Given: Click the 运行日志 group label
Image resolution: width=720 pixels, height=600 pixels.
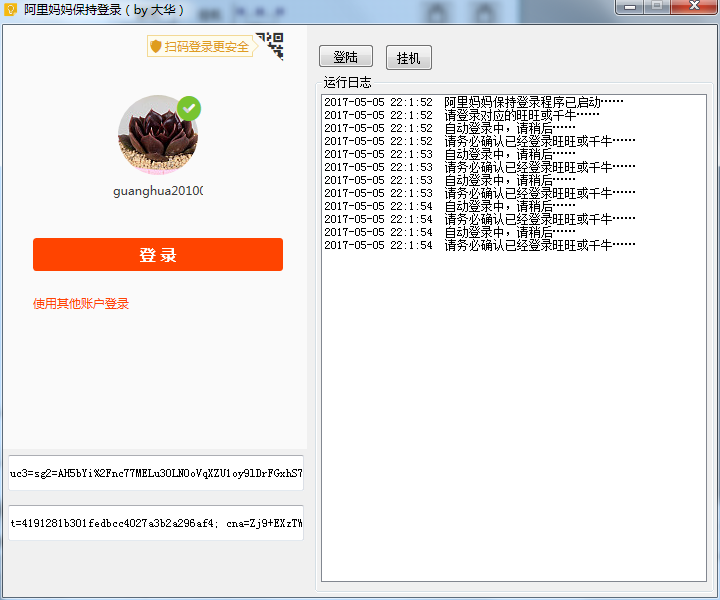Looking at the screenshot, I should coord(347,82).
